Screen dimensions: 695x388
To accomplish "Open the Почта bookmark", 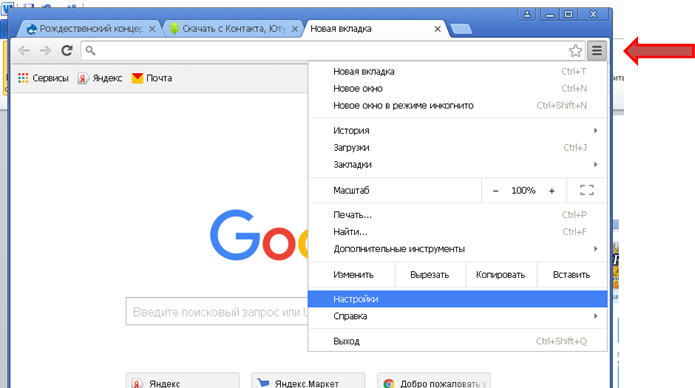I will click(152, 78).
